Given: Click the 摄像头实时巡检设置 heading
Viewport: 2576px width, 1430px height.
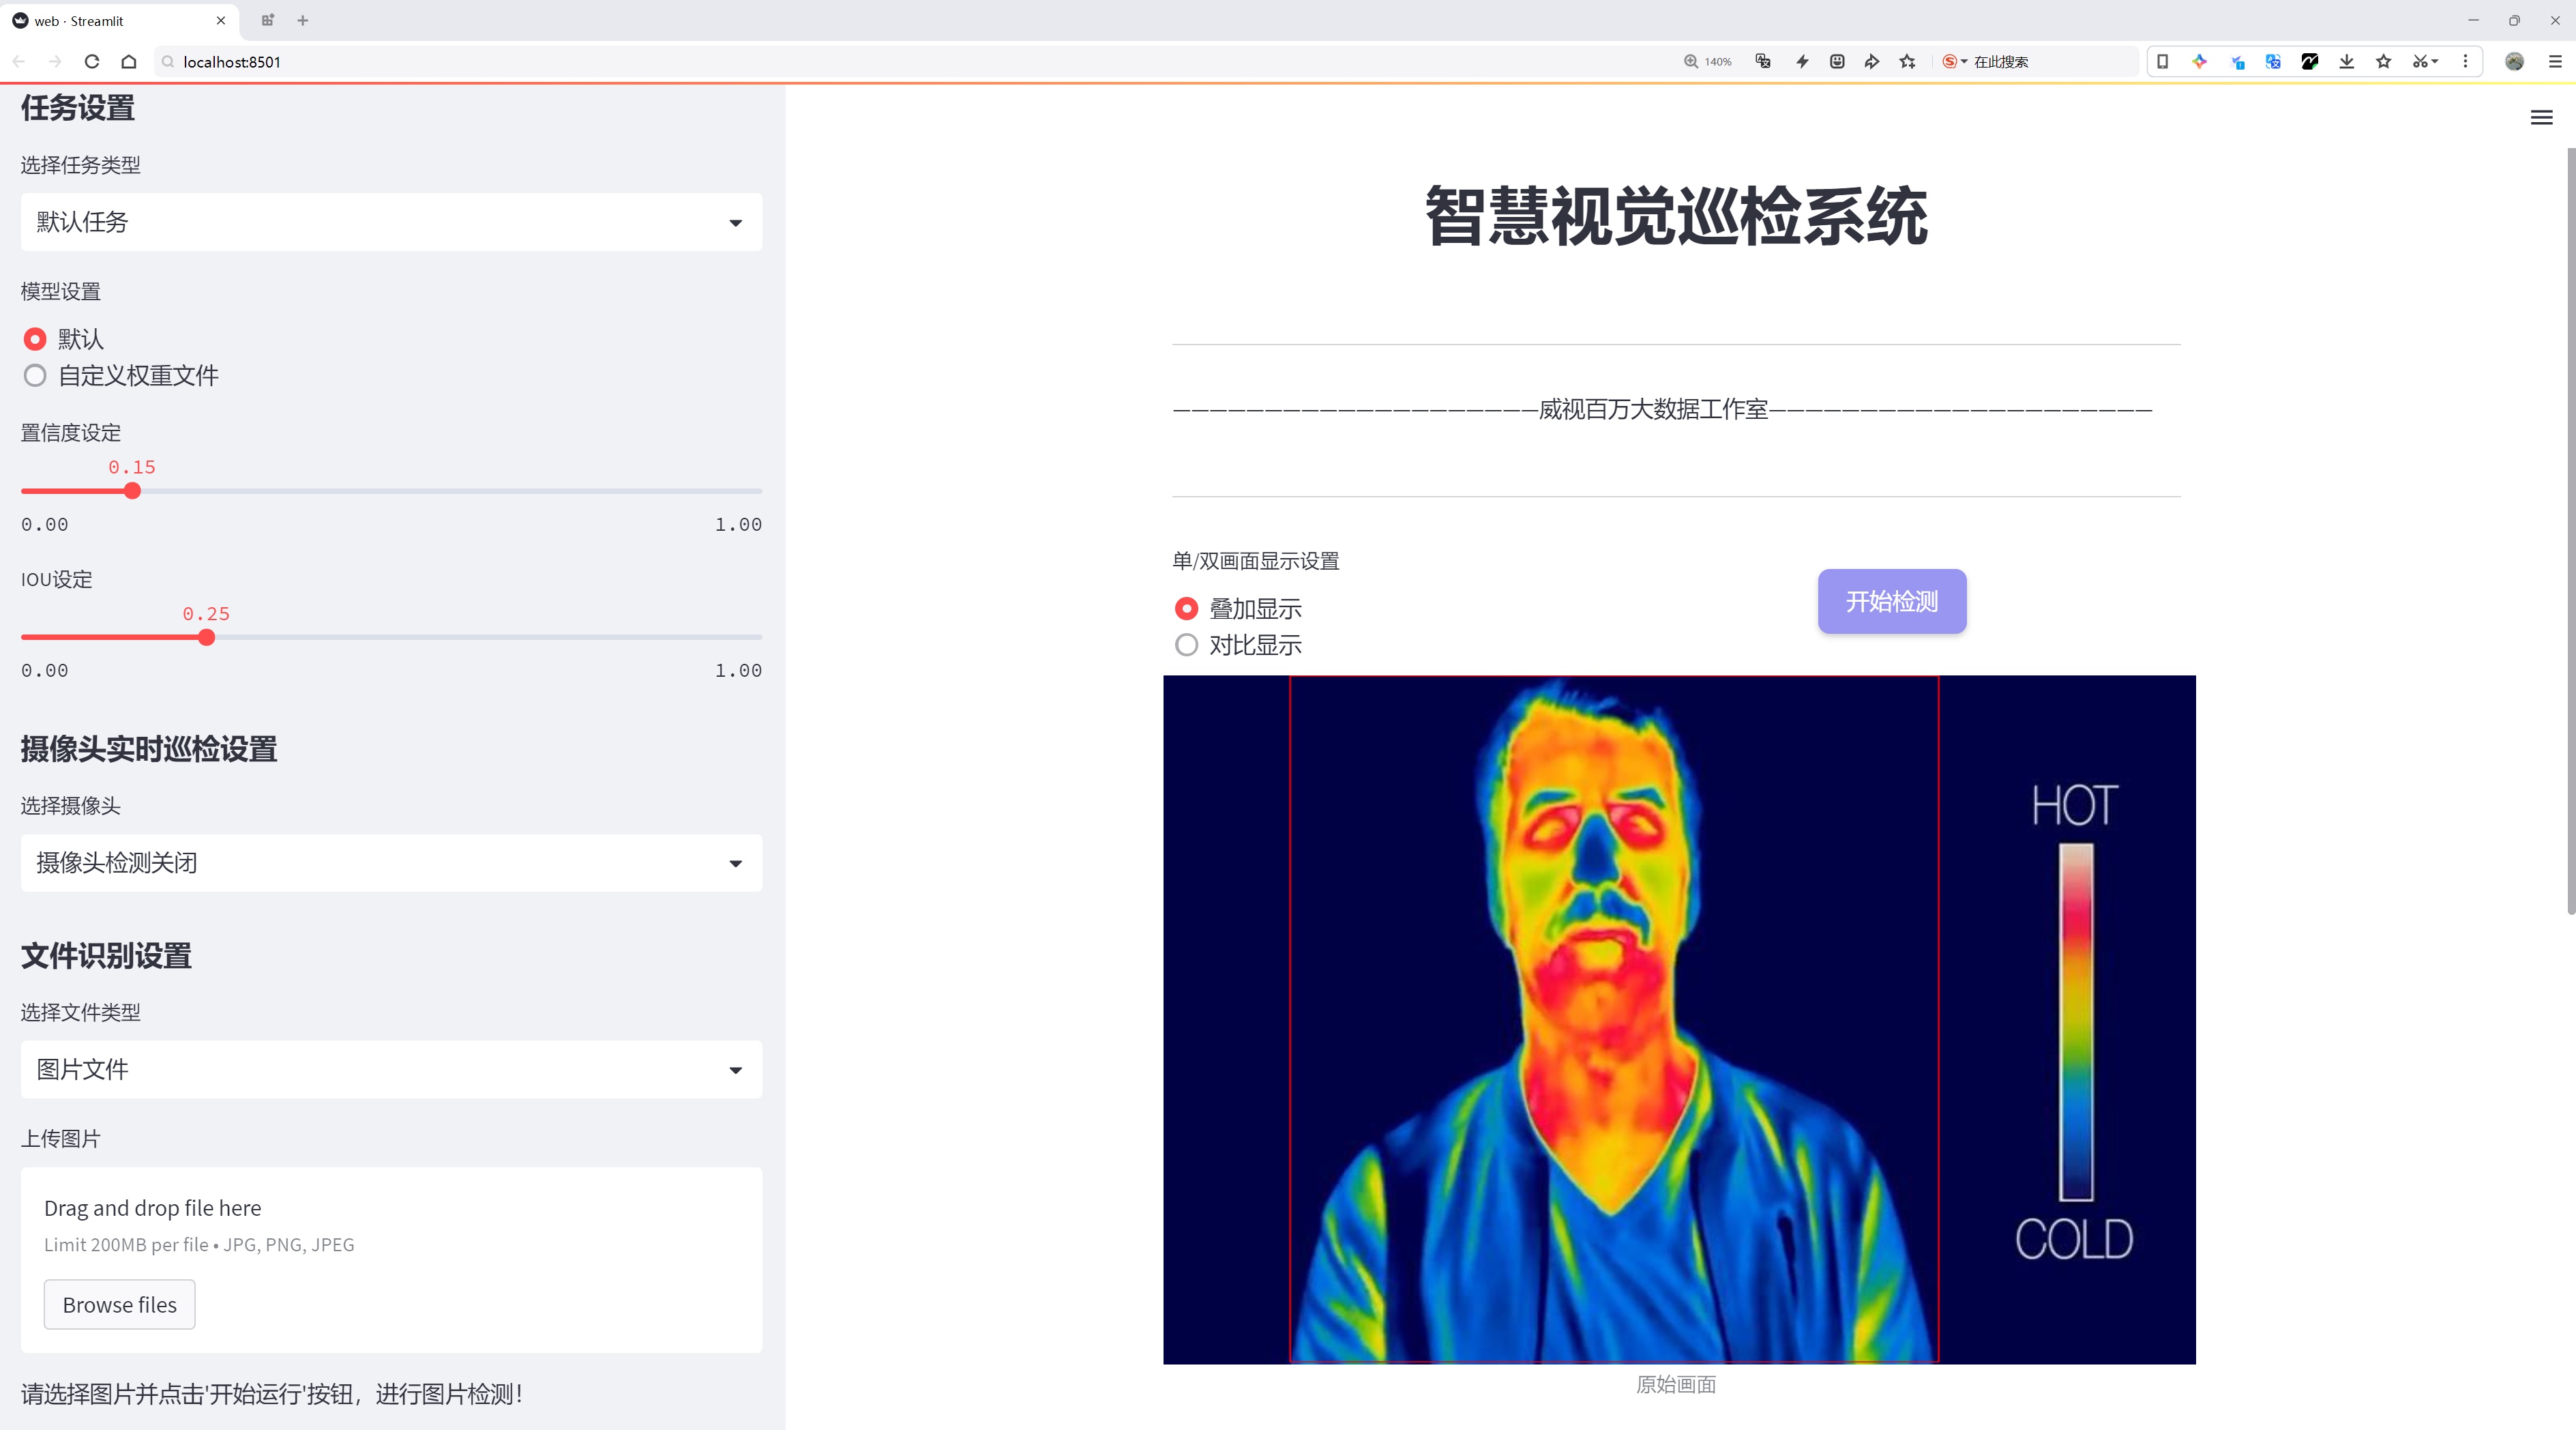Looking at the screenshot, I should click(x=149, y=749).
